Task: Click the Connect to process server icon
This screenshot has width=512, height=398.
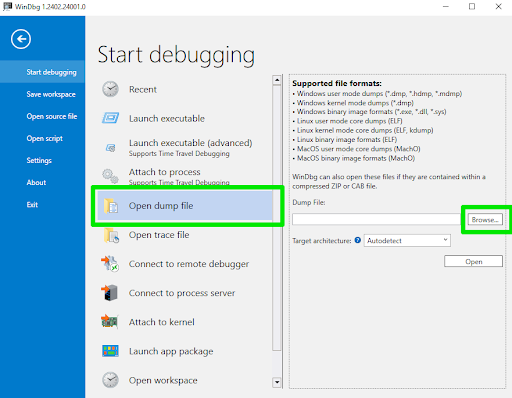Action: point(110,293)
